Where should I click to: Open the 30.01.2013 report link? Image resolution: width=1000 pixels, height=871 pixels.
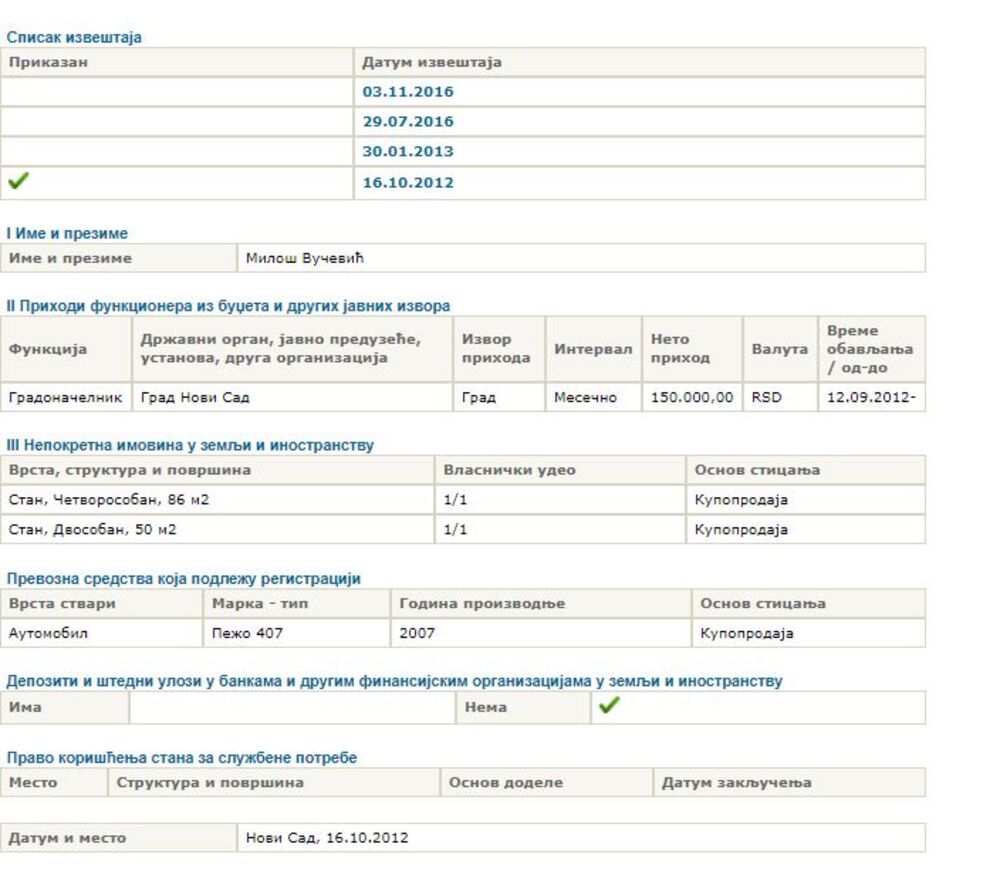click(407, 152)
